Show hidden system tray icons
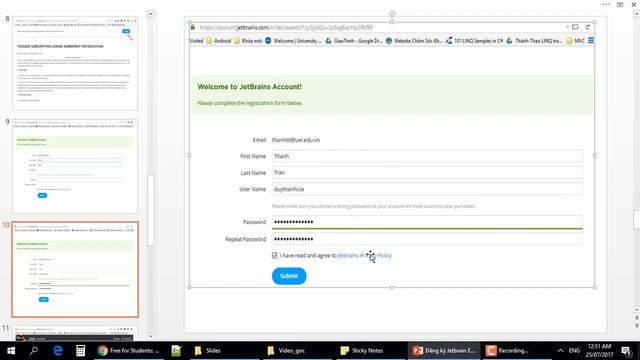The height and width of the screenshot is (360, 640). click(x=560, y=351)
